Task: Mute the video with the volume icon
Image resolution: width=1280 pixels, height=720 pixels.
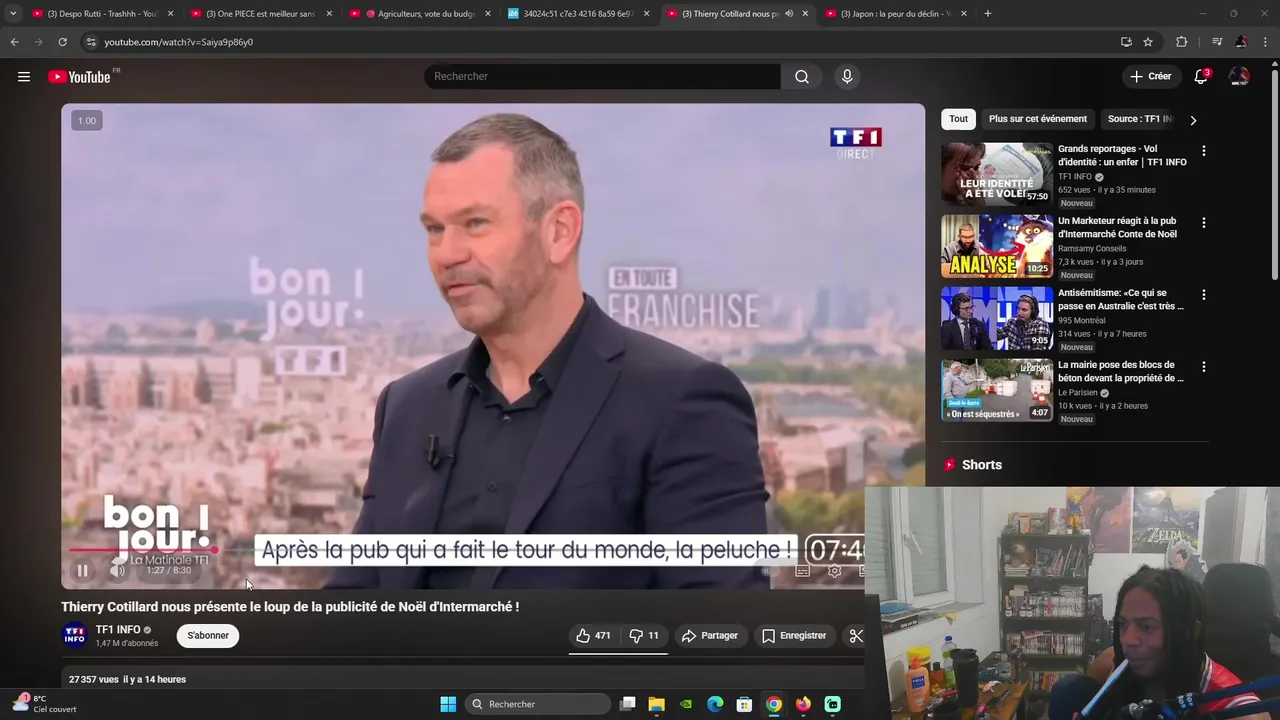Action: (x=117, y=571)
